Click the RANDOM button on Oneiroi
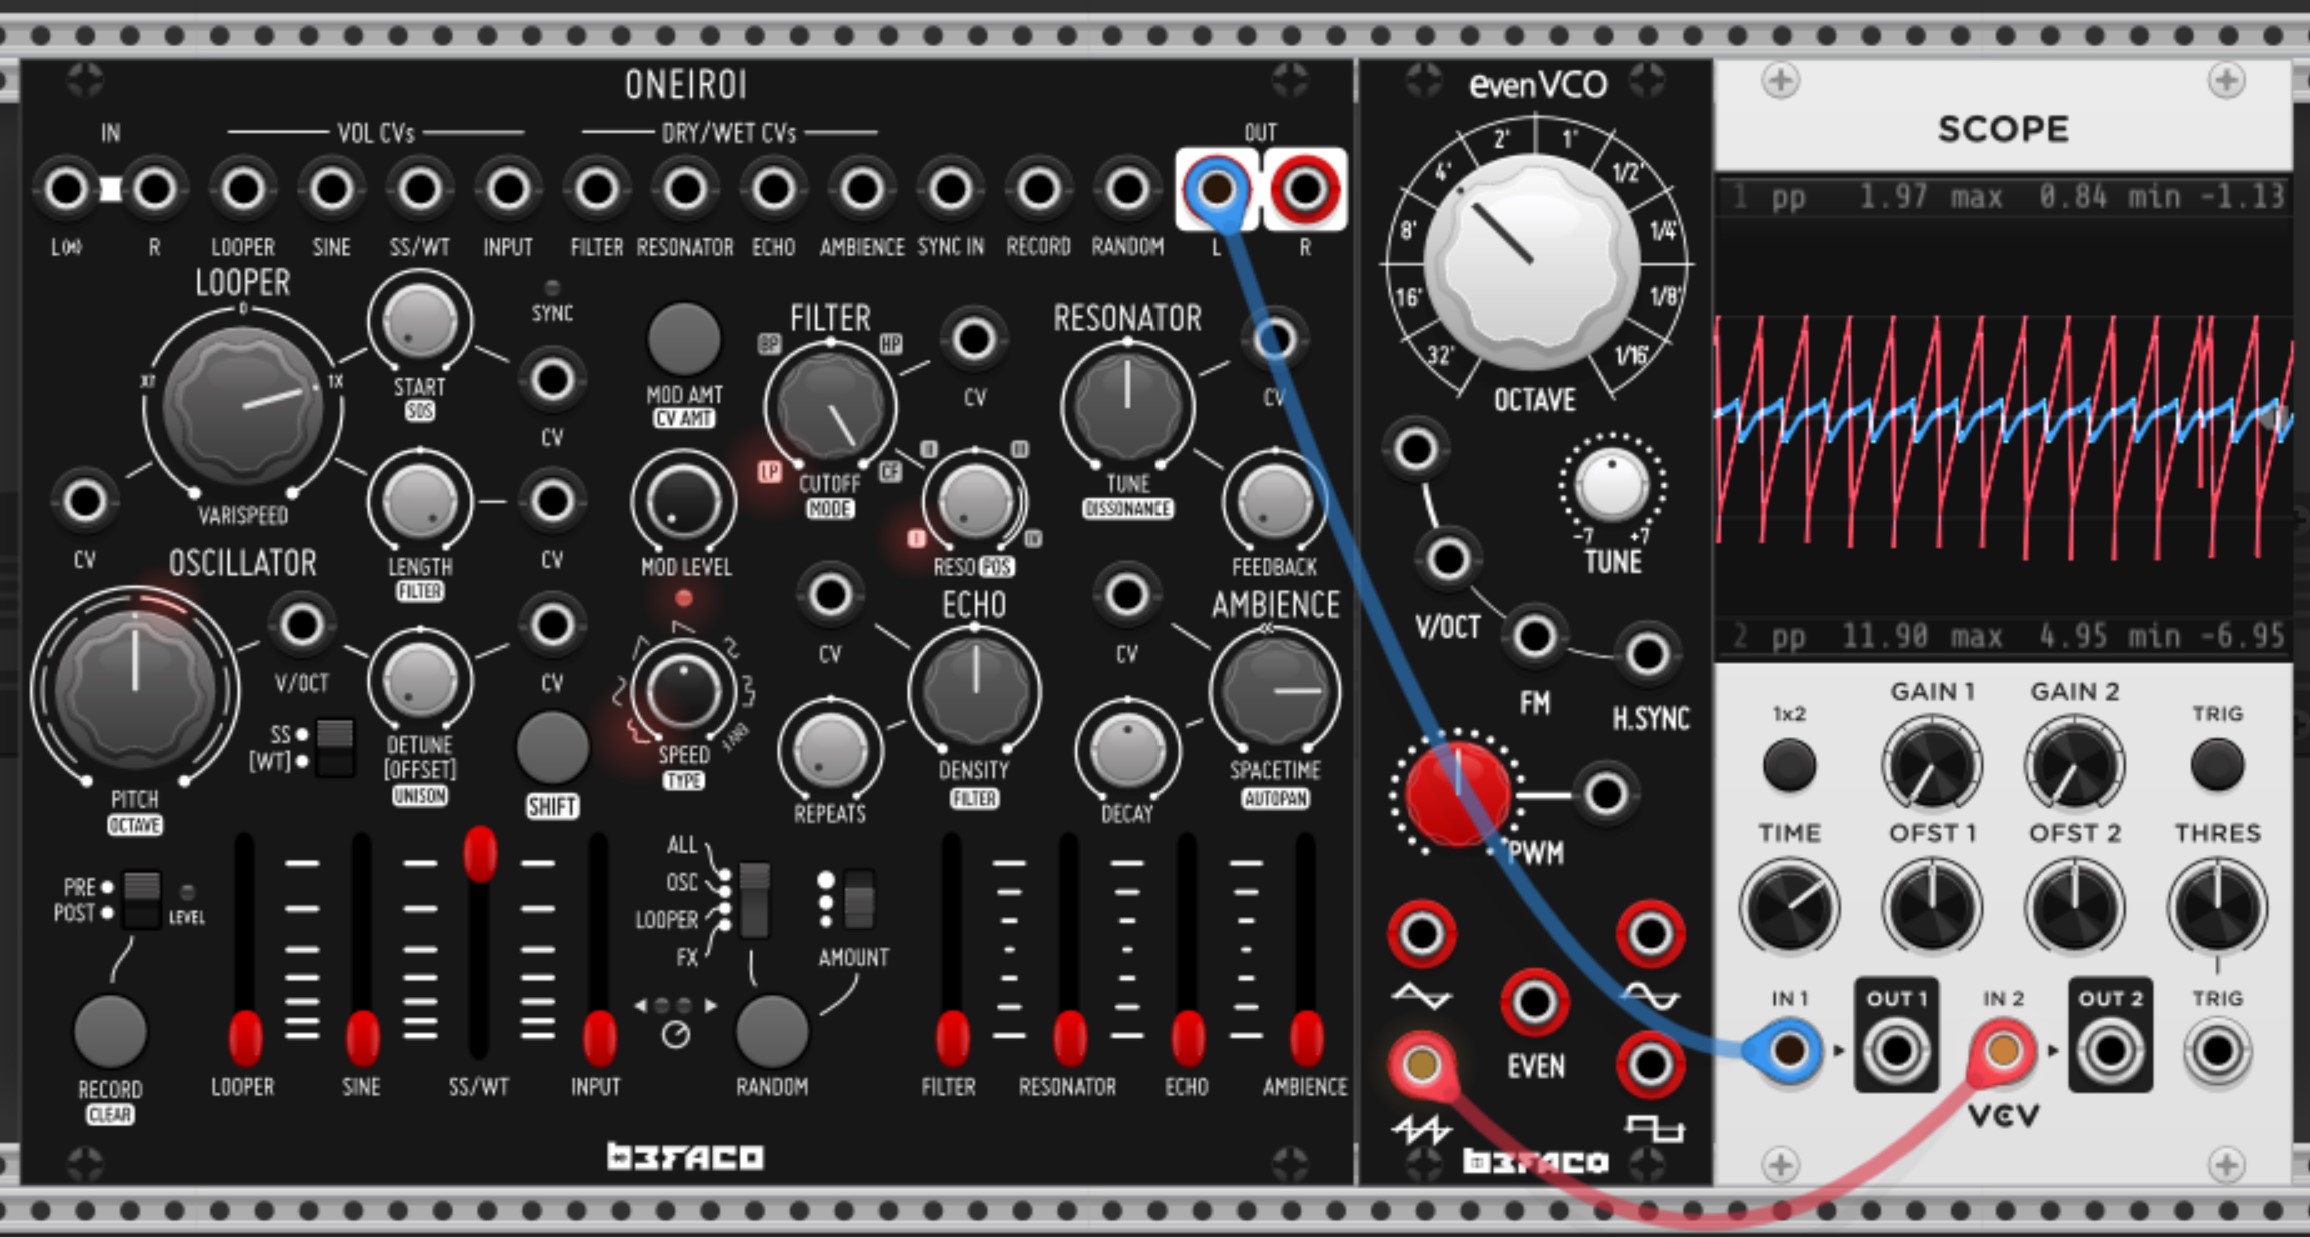 click(772, 1031)
